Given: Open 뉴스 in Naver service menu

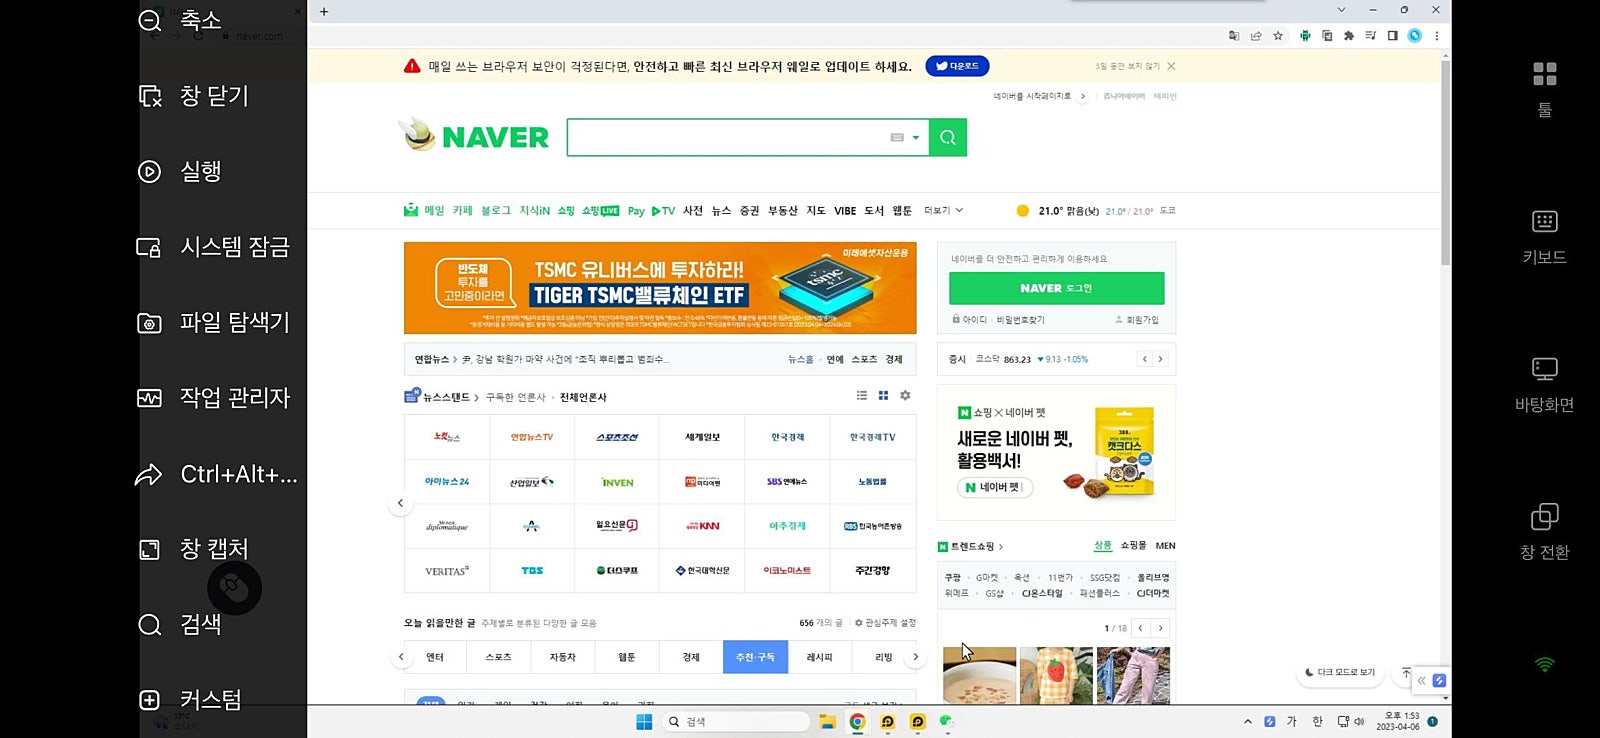Looking at the screenshot, I should coord(721,211).
